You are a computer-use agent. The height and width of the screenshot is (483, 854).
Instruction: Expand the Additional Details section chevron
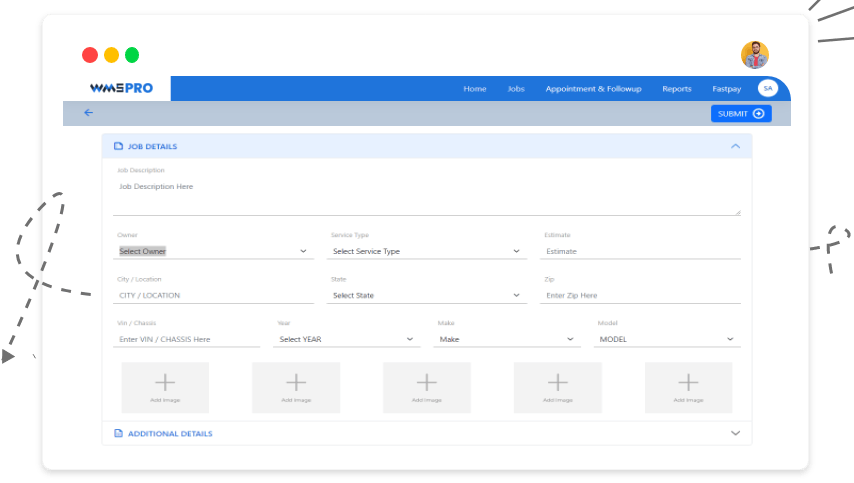(x=735, y=434)
